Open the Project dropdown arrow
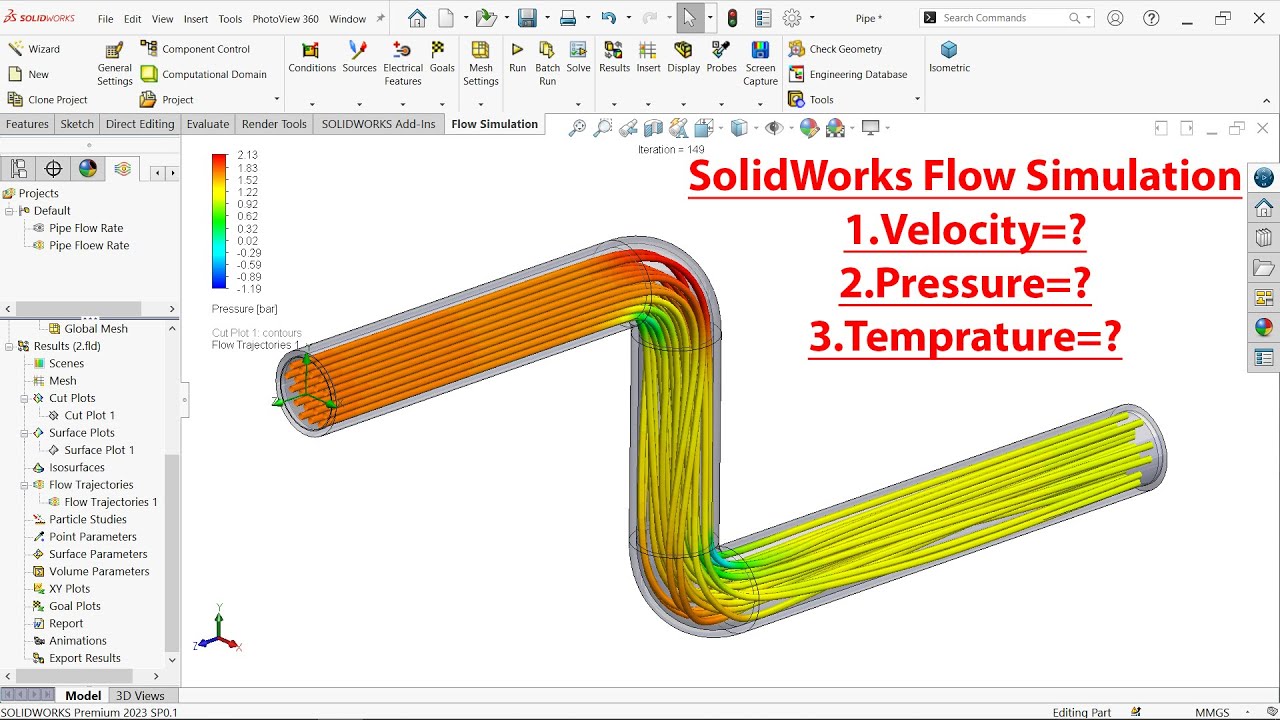The height and width of the screenshot is (720, 1280). (277, 99)
